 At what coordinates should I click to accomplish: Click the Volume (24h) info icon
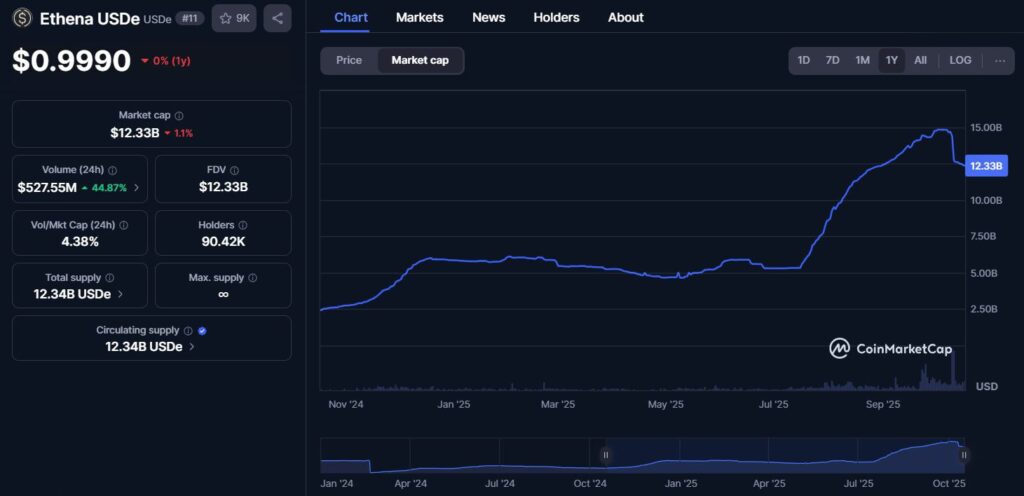pos(112,171)
